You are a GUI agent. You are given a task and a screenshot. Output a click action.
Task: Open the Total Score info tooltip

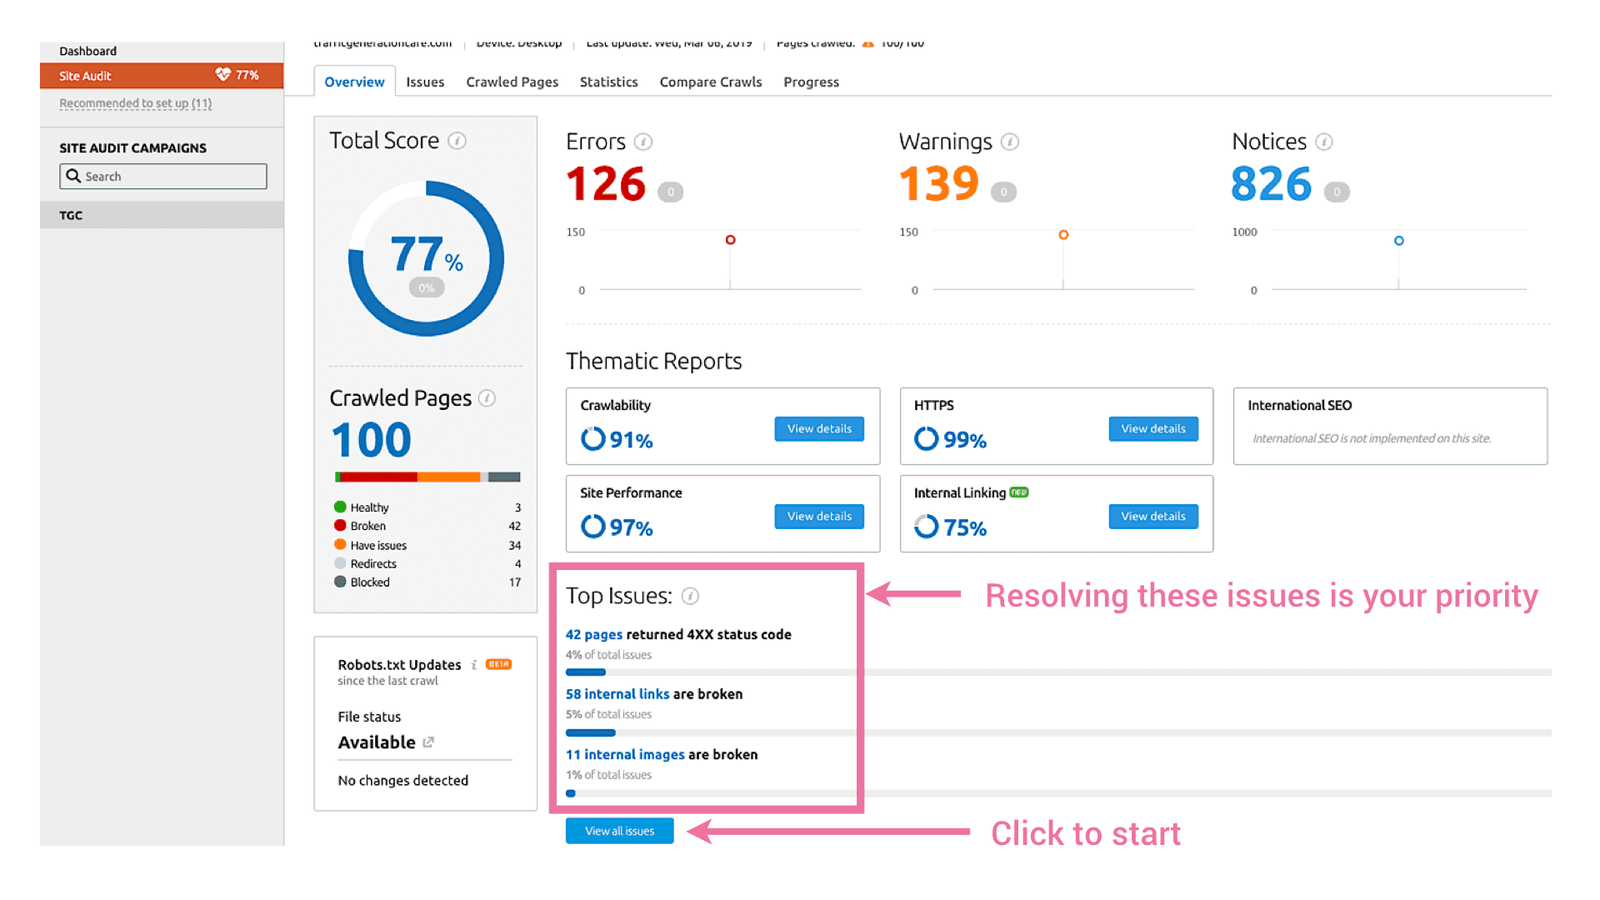pyautogui.click(x=458, y=141)
